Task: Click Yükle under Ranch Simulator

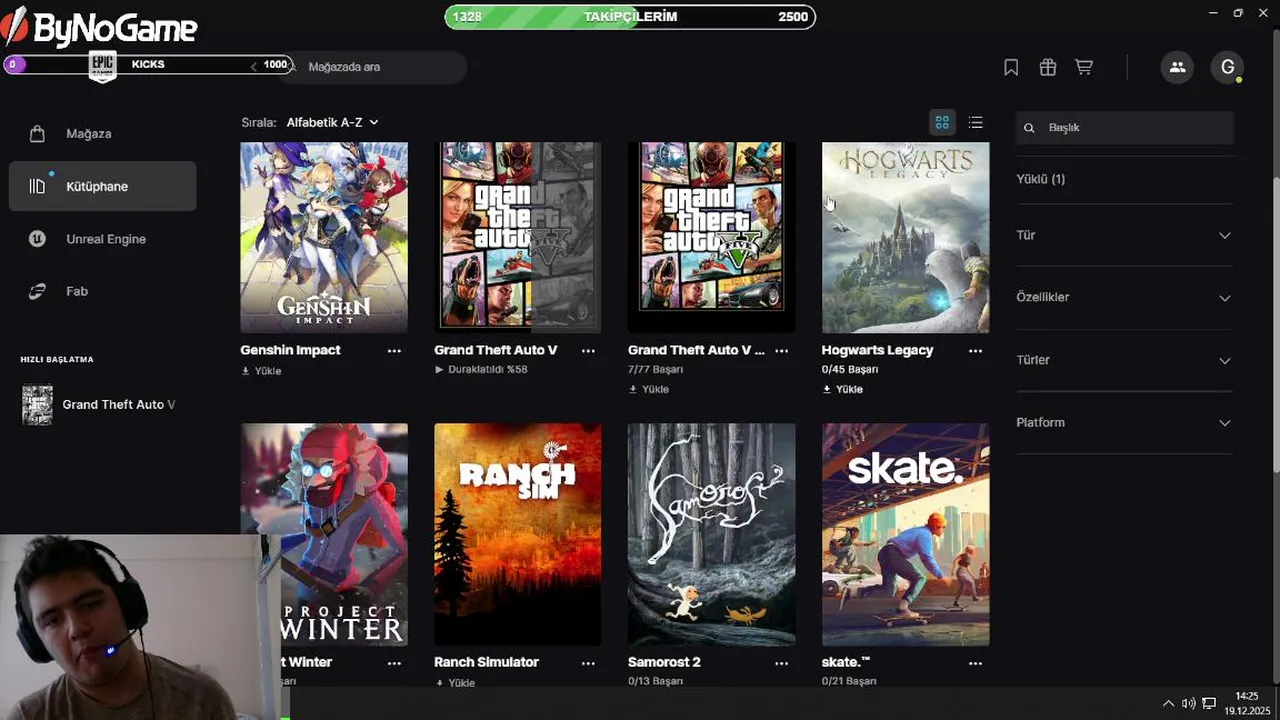Action: (x=455, y=683)
